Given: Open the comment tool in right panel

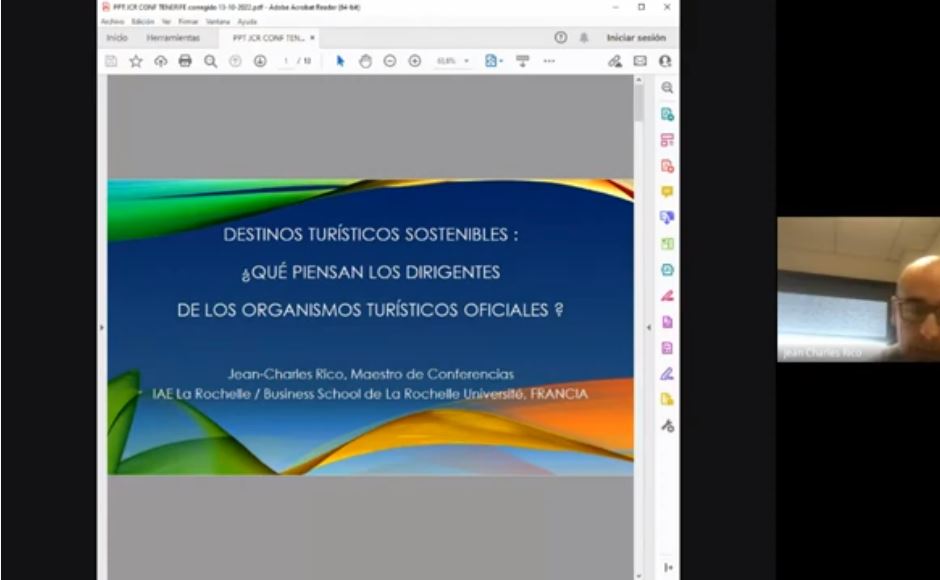Looking at the screenshot, I should coord(667,191).
